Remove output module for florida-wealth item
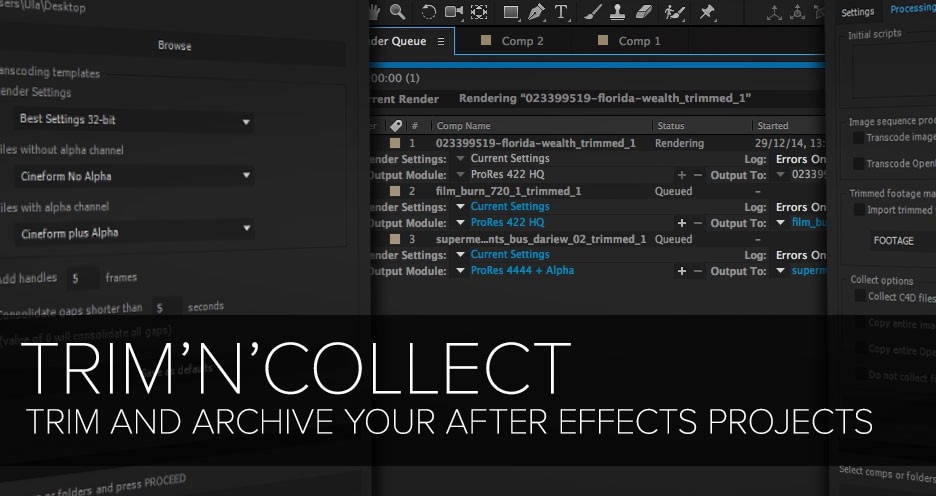Viewport: 936px width, 496px height. point(698,175)
